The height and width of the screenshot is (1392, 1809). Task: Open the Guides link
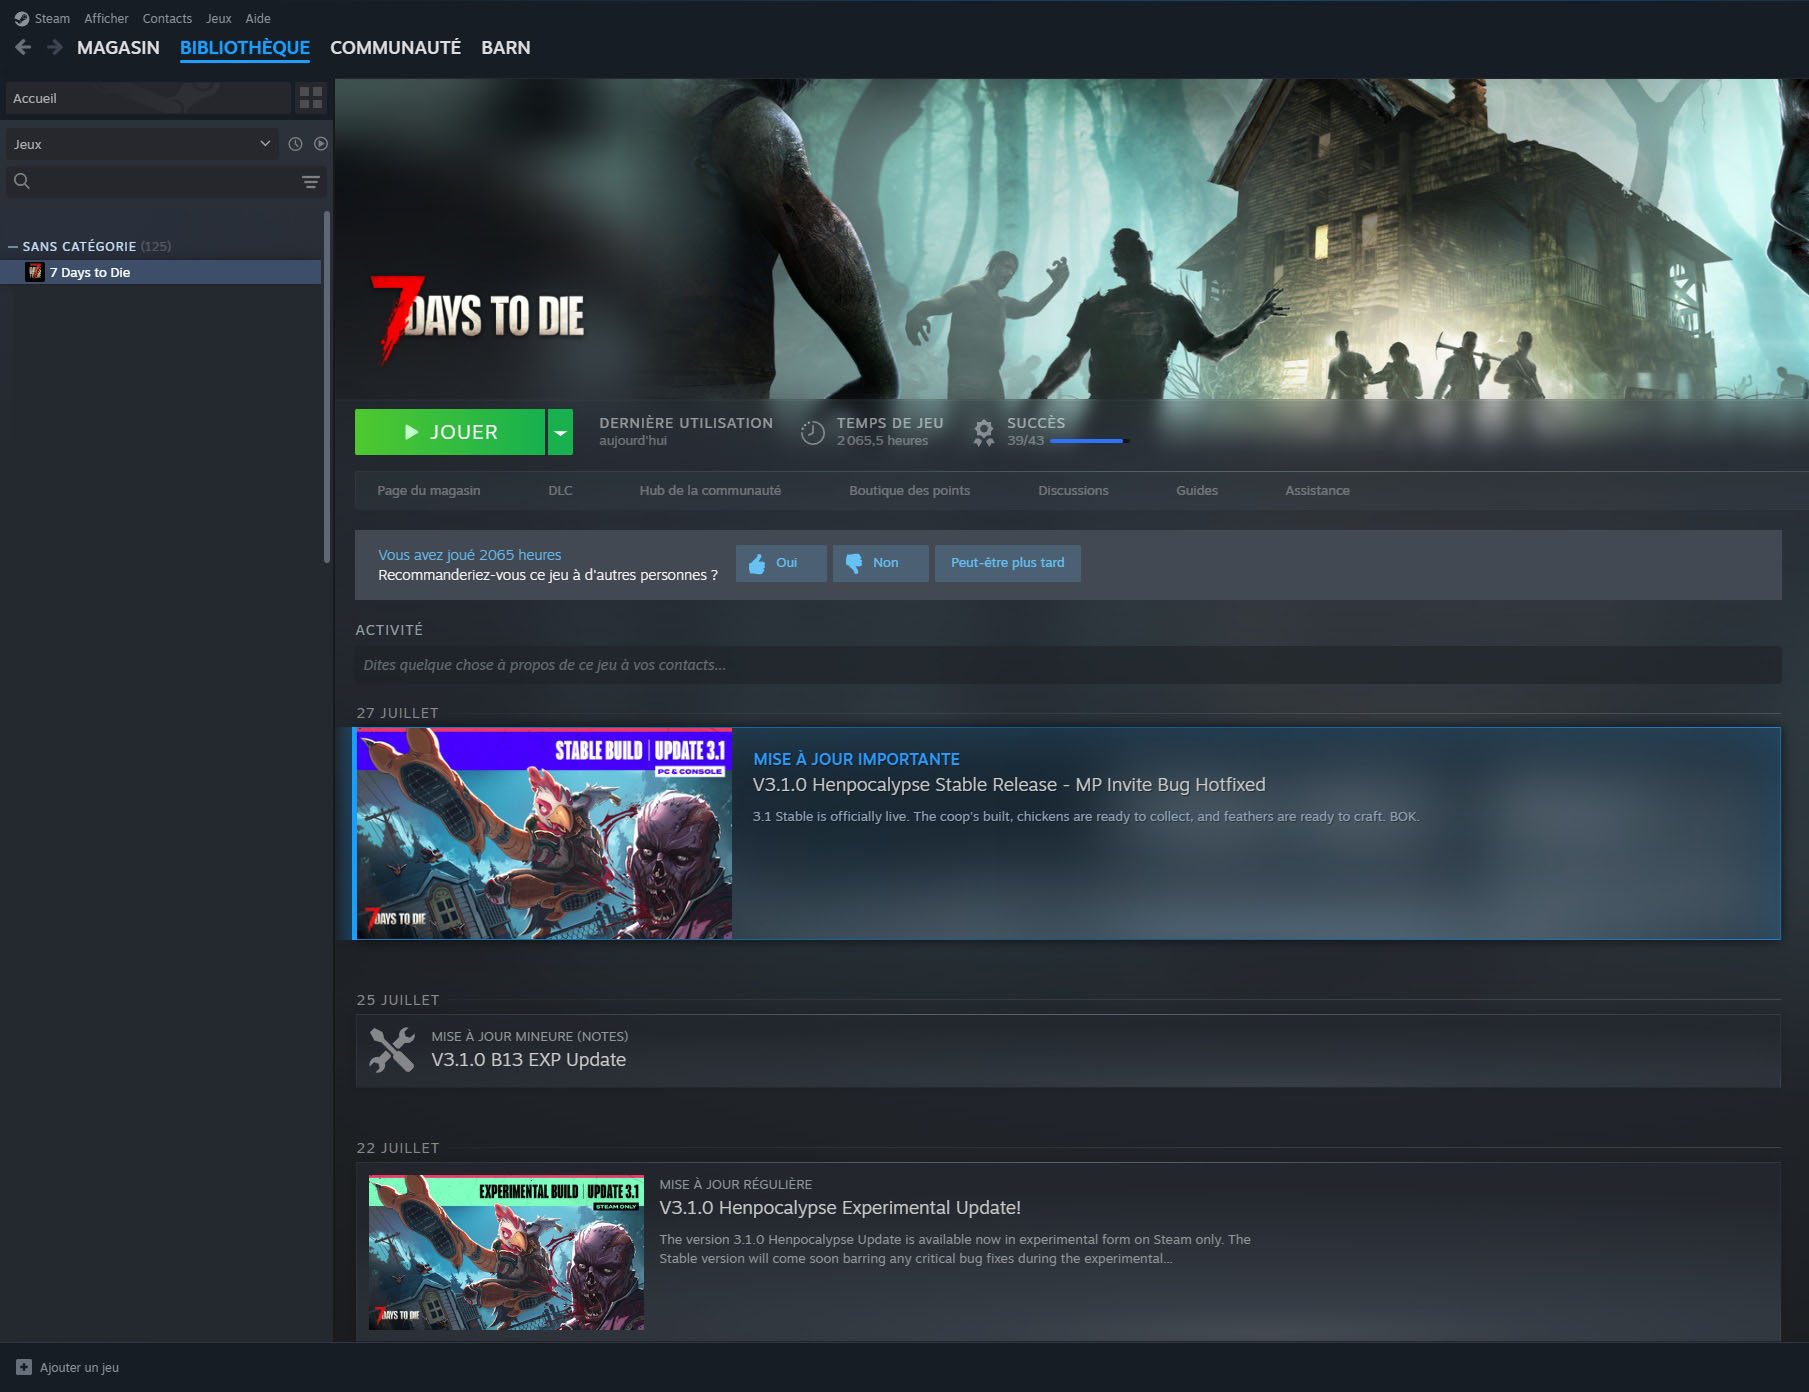[1197, 490]
